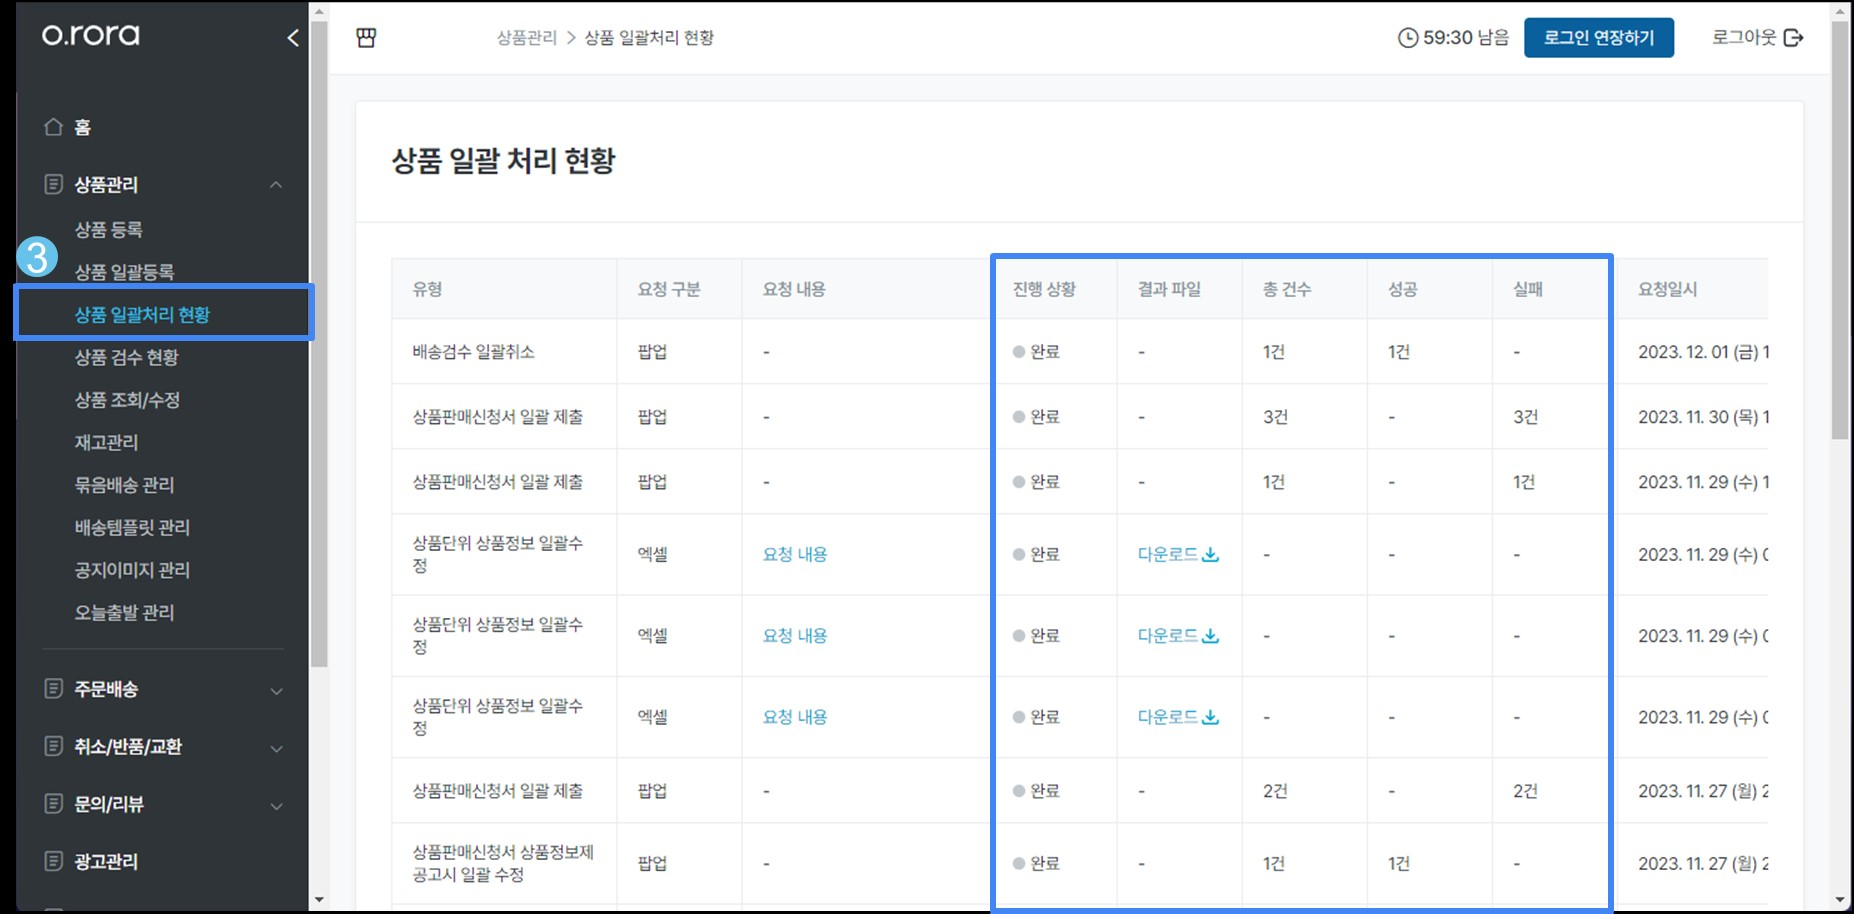Open the 상품 일괄처리 현황 menu item

tap(142, 315)
